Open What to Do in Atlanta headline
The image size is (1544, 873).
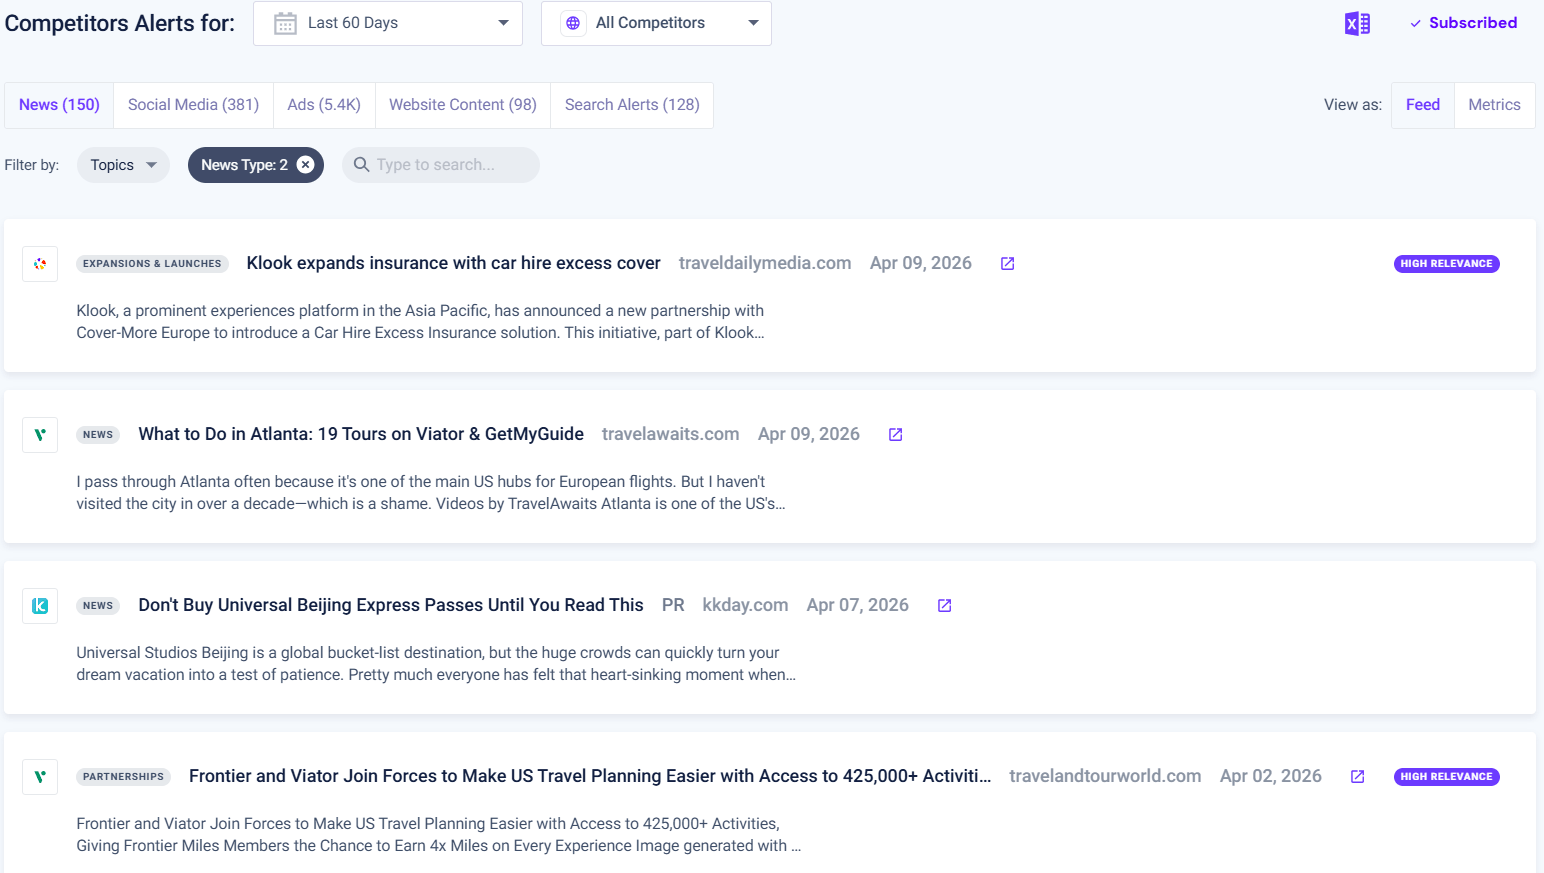click(x=361, y=434)
